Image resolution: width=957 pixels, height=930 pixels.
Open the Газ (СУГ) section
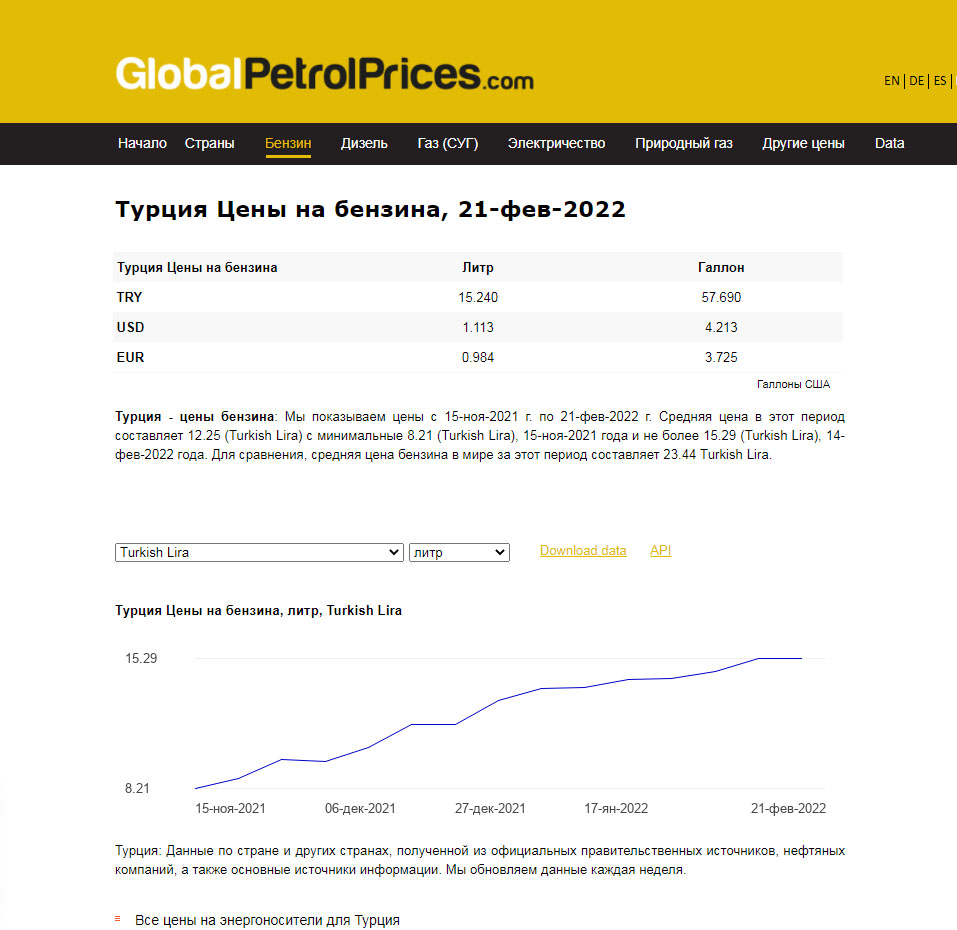(448, 143)
